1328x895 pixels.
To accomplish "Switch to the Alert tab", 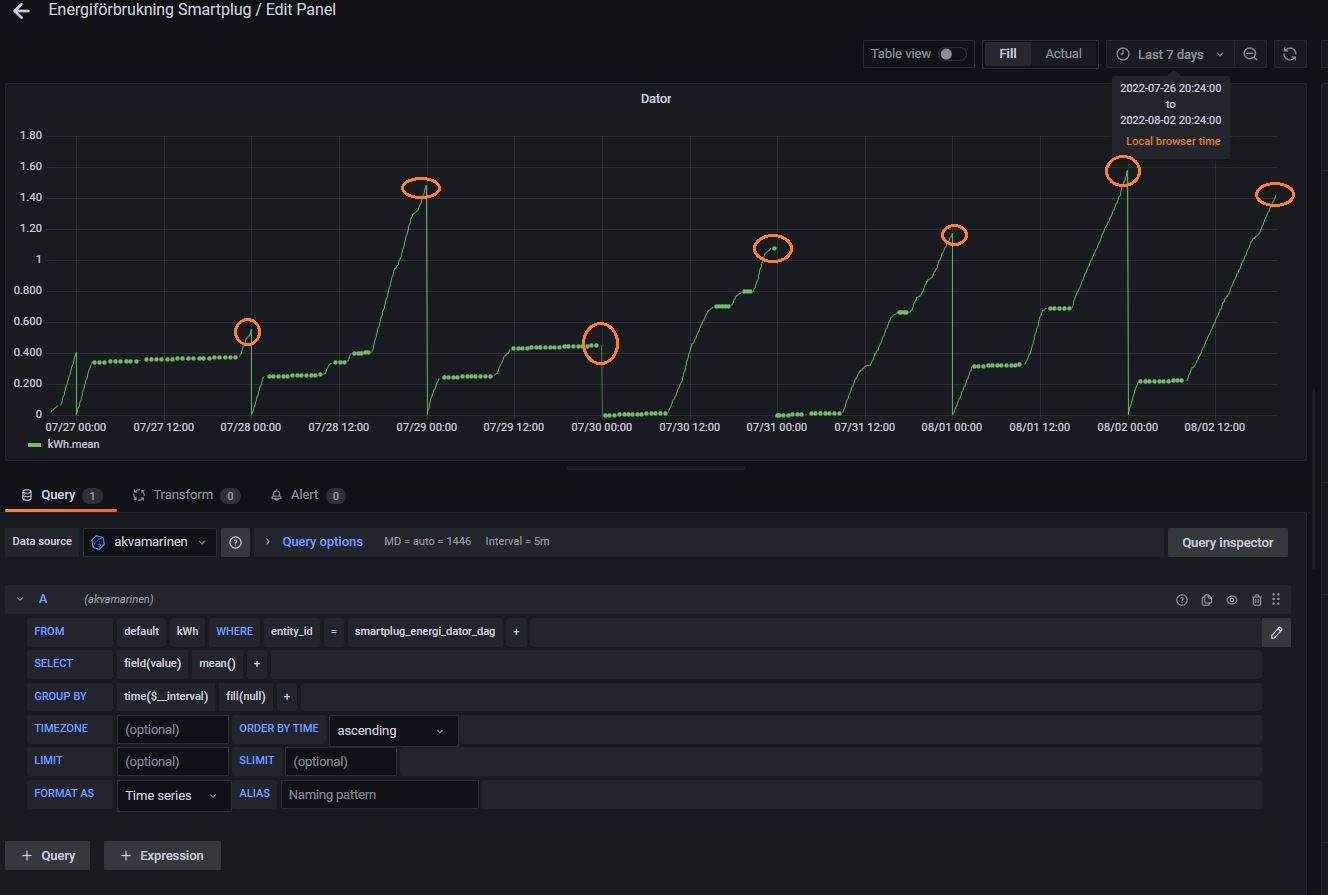I will (307, 494).
